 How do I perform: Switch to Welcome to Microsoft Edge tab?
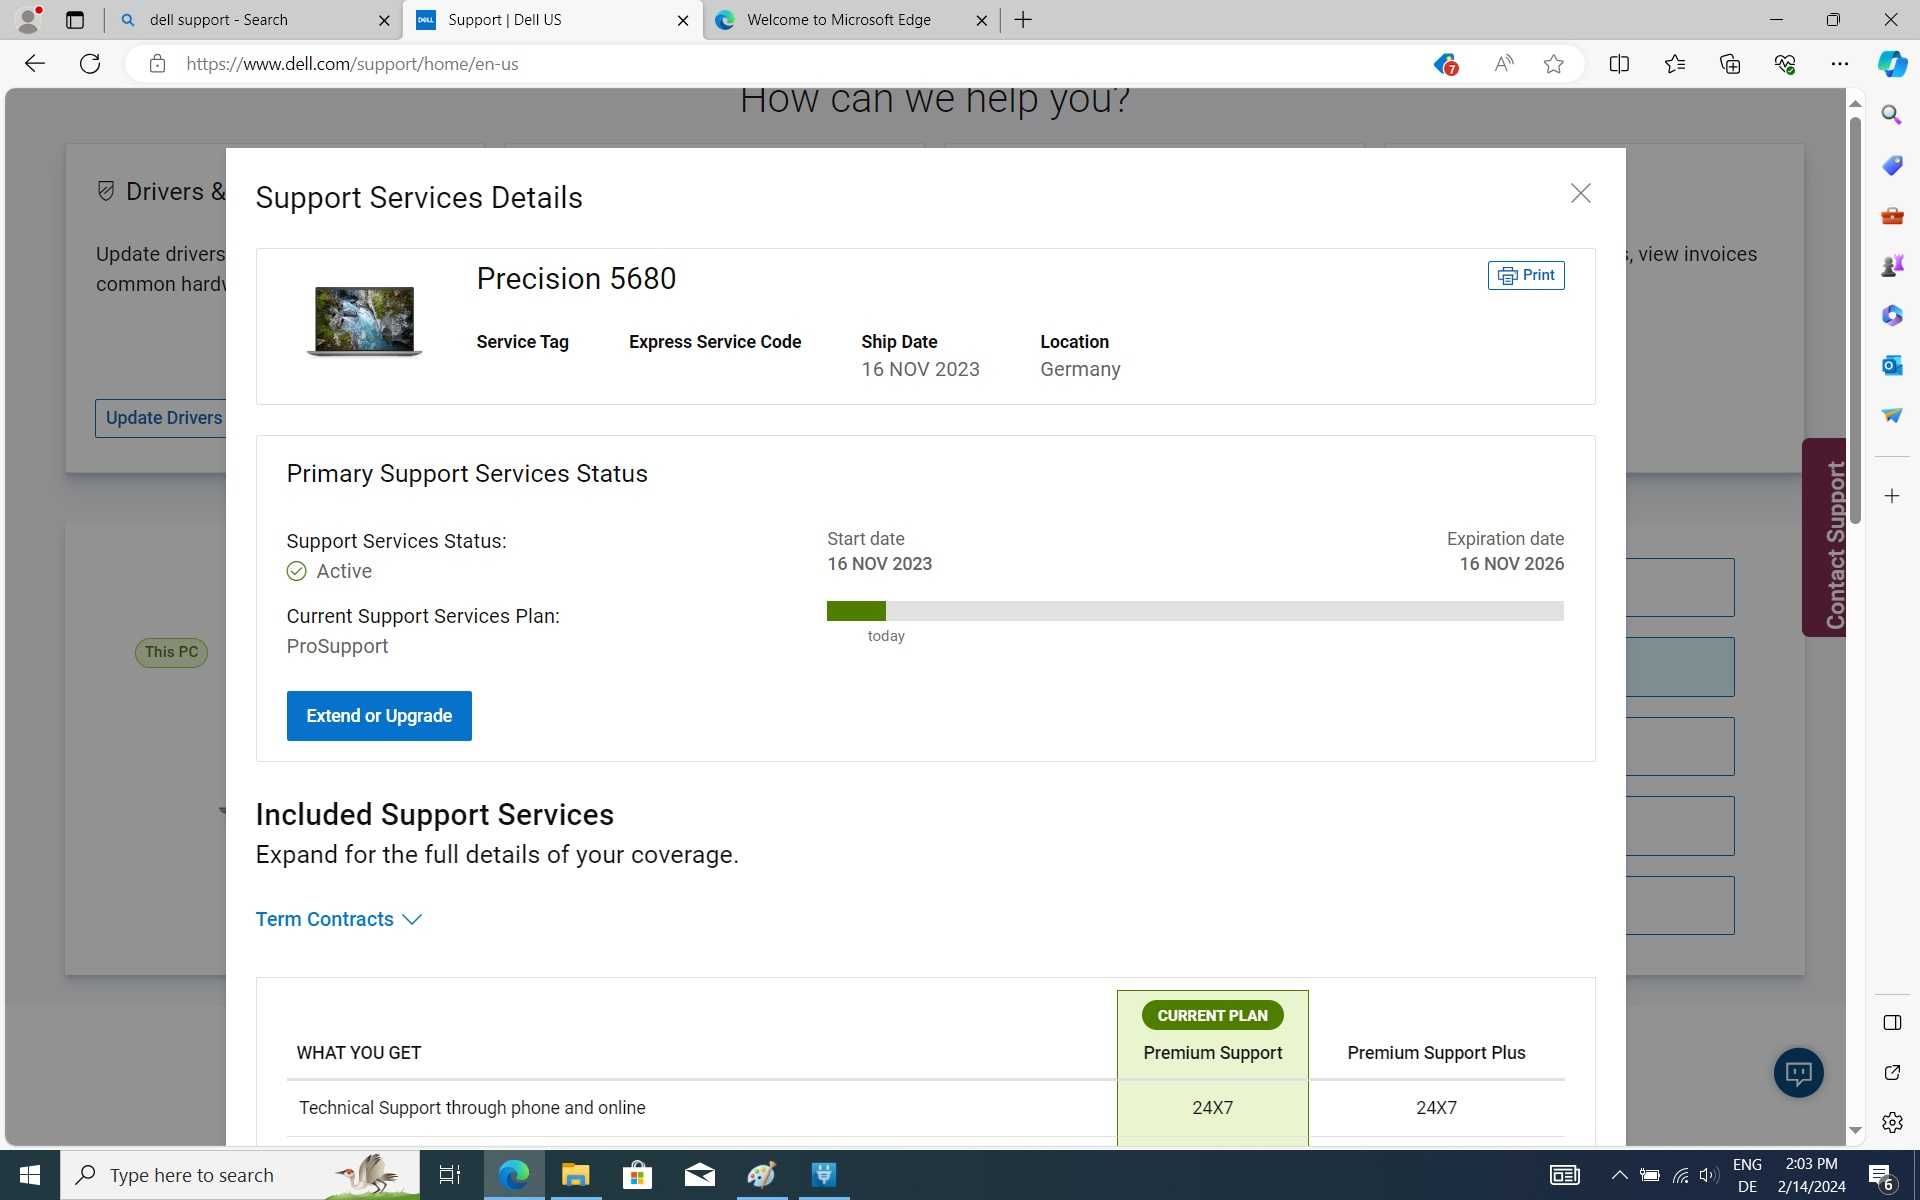coord(851,20)
